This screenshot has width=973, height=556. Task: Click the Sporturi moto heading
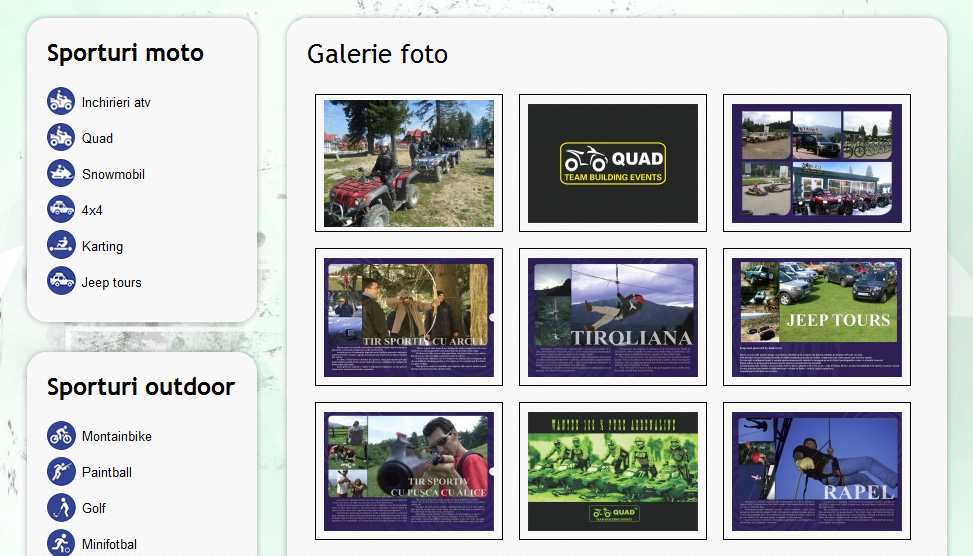click(x=125, y=53)
